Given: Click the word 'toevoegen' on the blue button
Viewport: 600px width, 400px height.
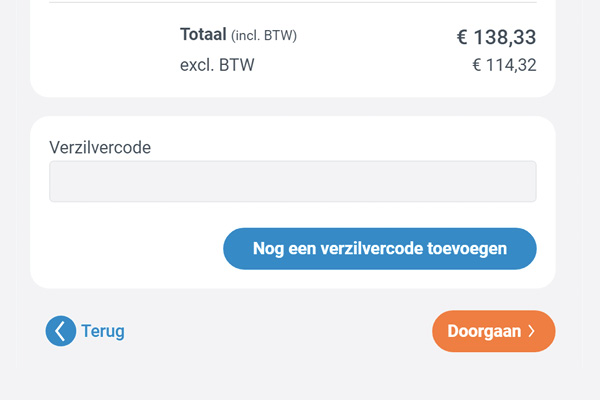Looking at the screenshot, I should 467,249.
